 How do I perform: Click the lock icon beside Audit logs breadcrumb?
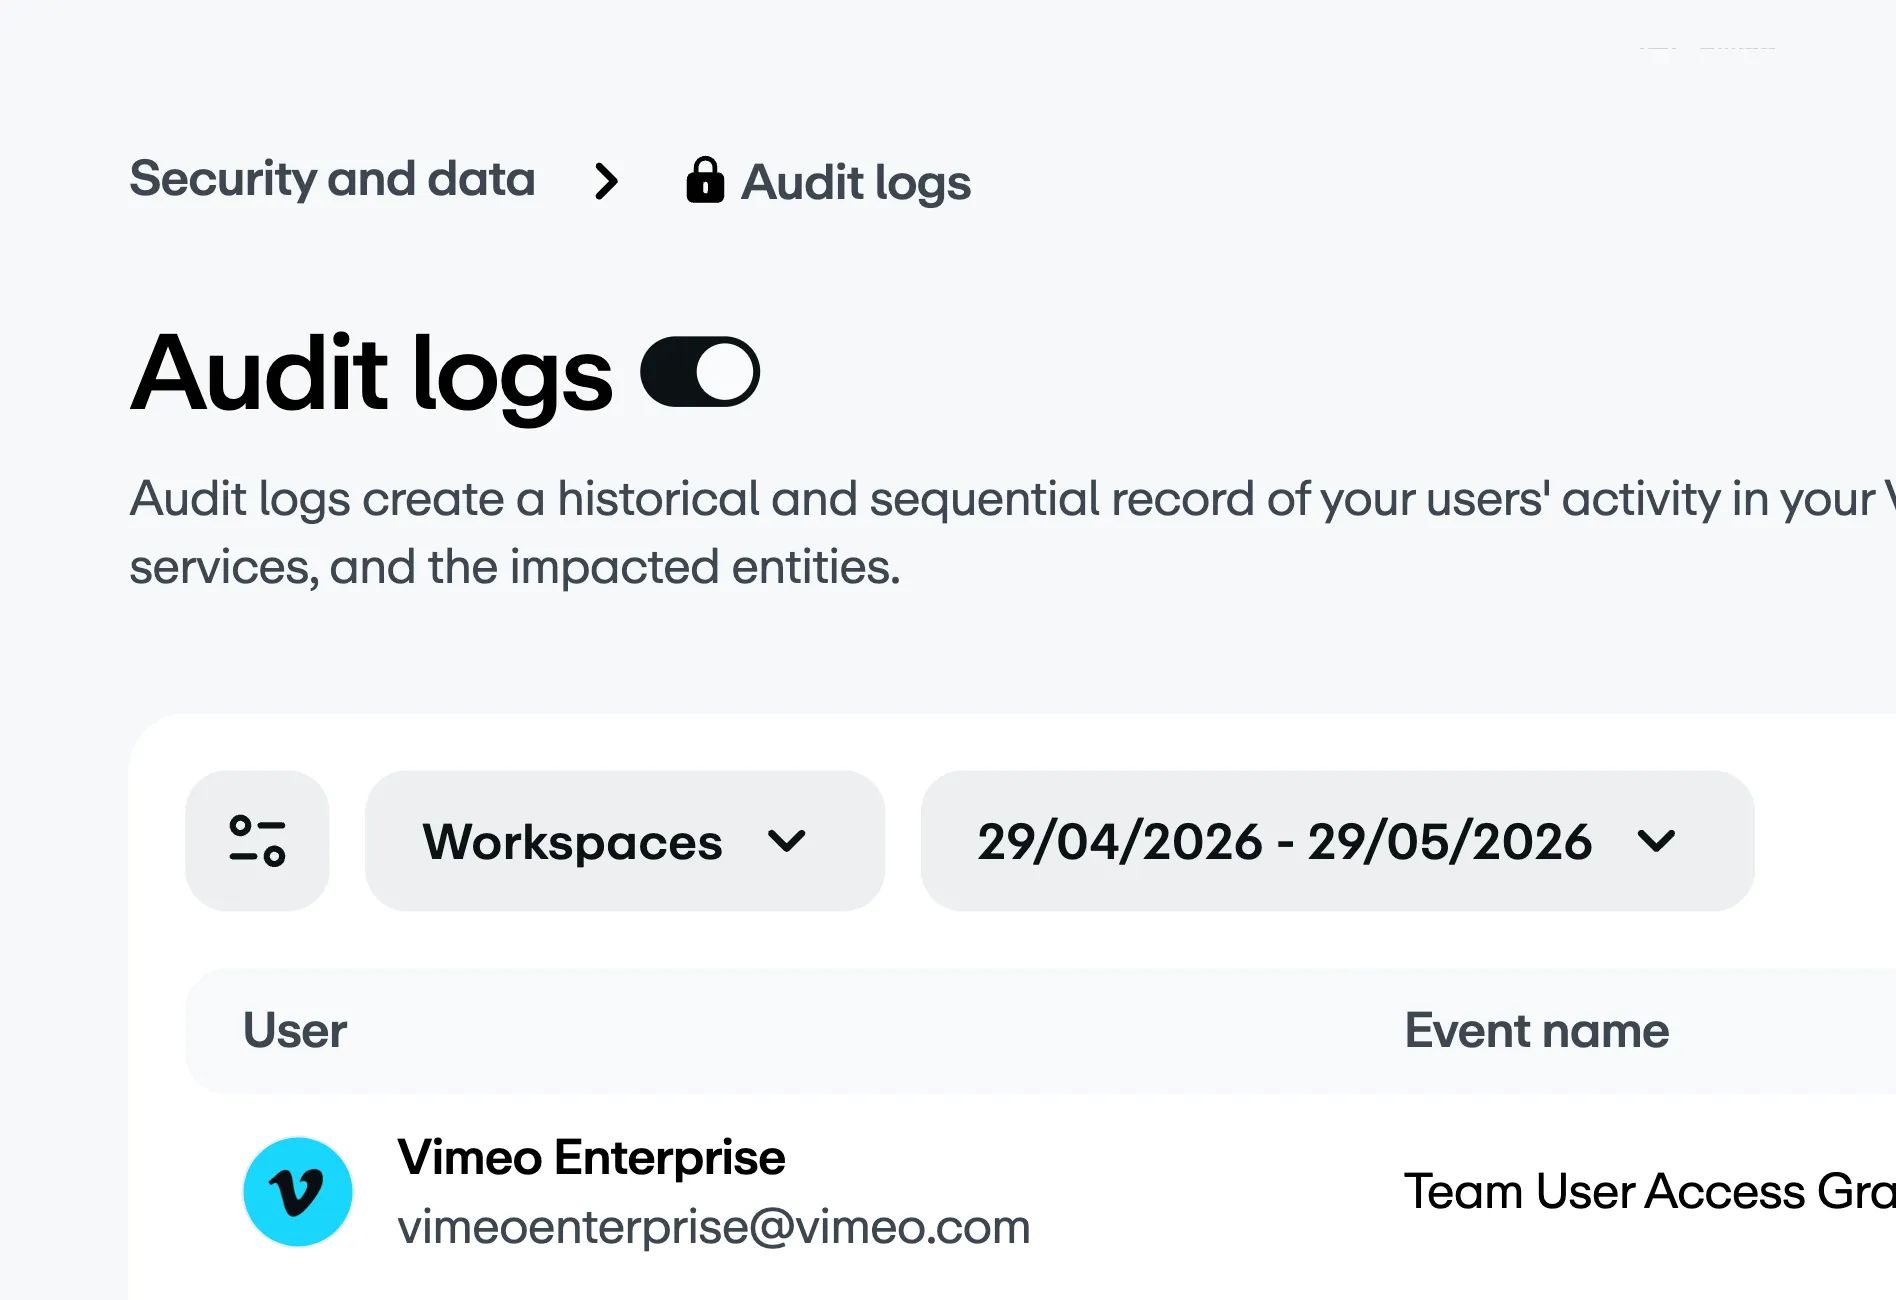pos(705,180)
